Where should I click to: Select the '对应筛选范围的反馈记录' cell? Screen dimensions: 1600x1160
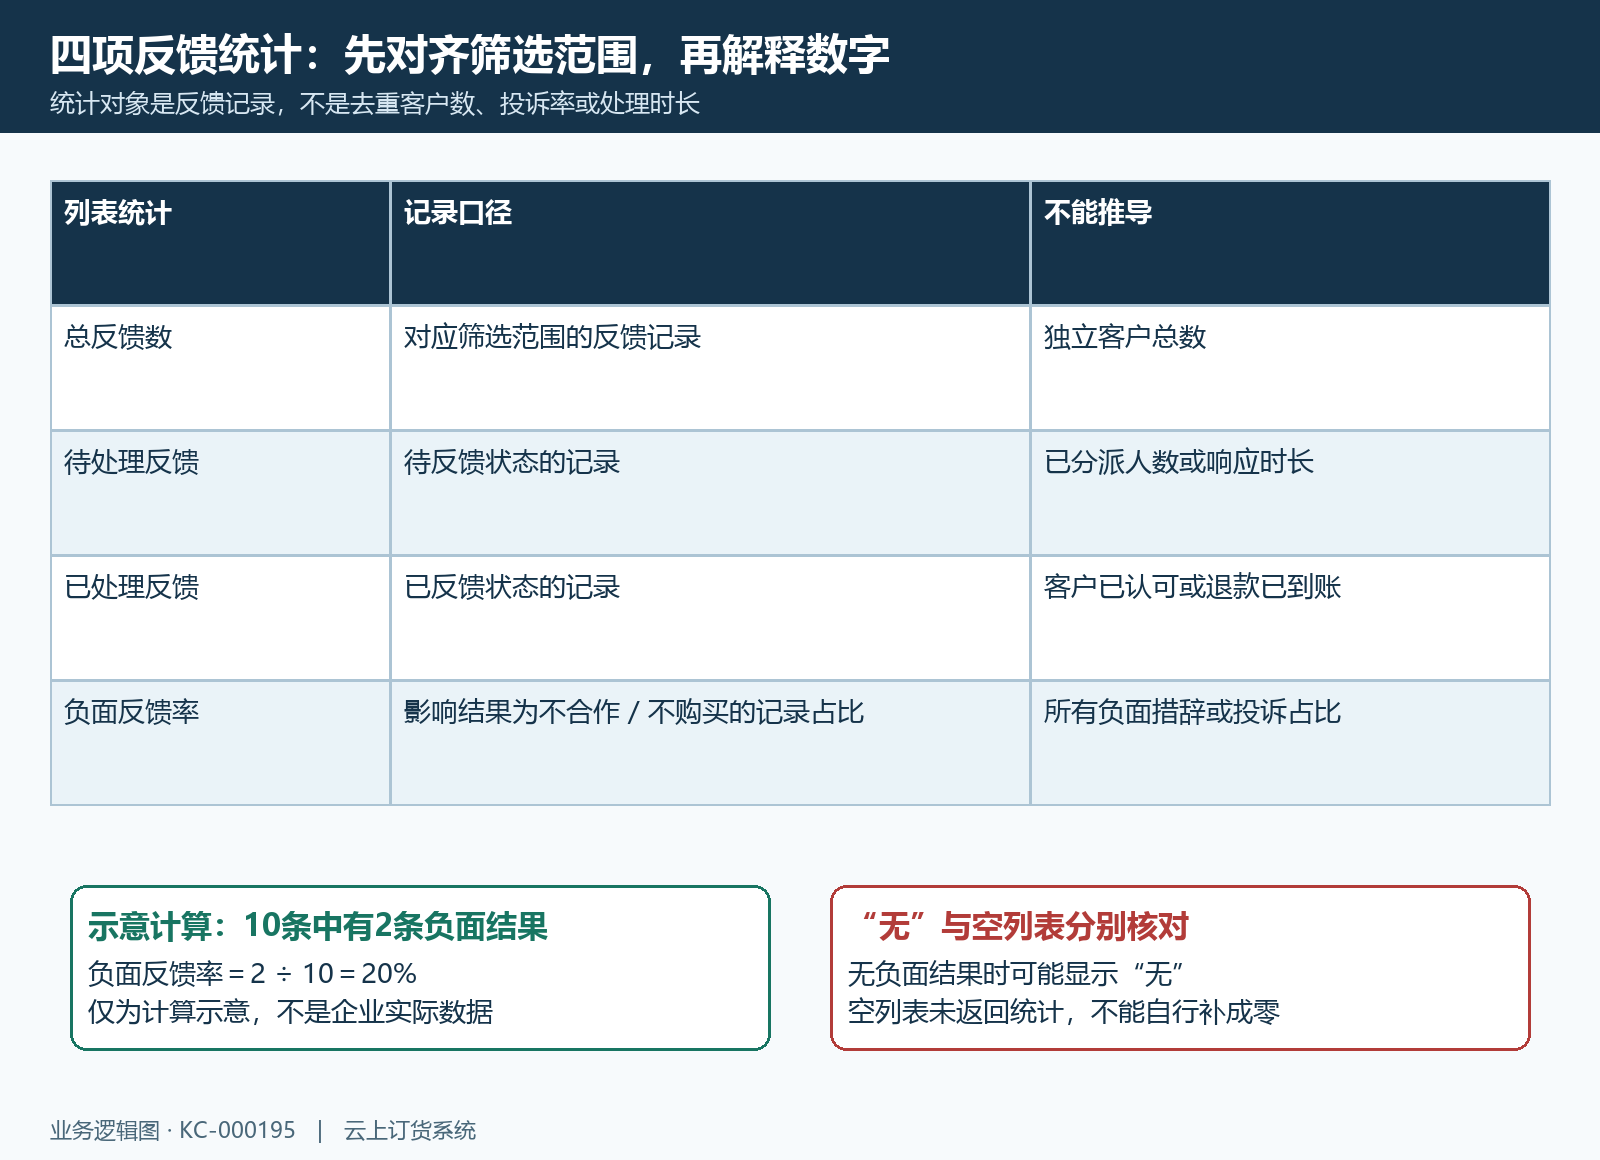click(710, 368)
